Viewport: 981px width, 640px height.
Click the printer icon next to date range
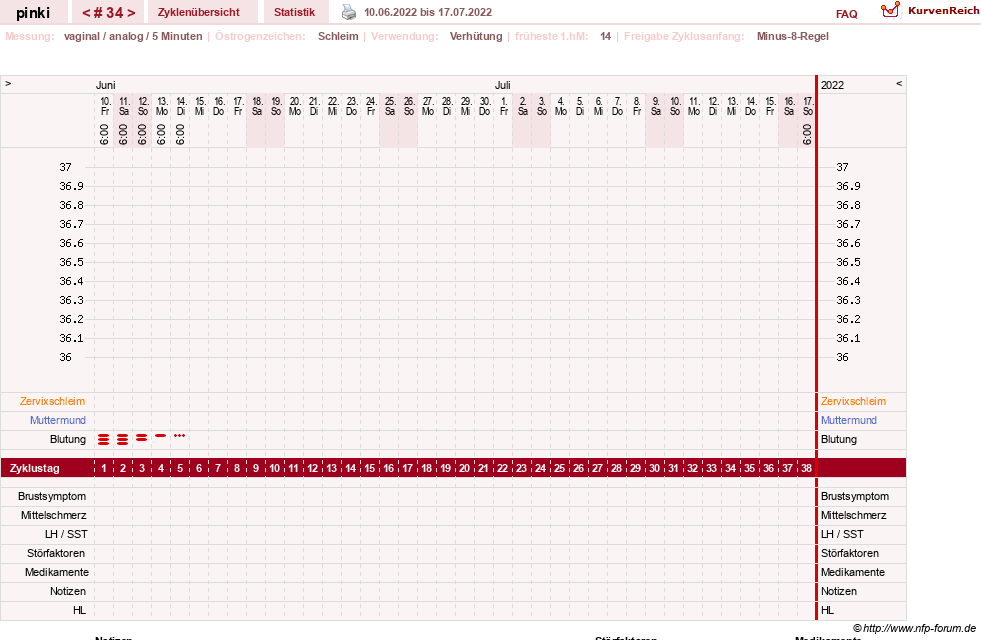(x=348, y=12)
